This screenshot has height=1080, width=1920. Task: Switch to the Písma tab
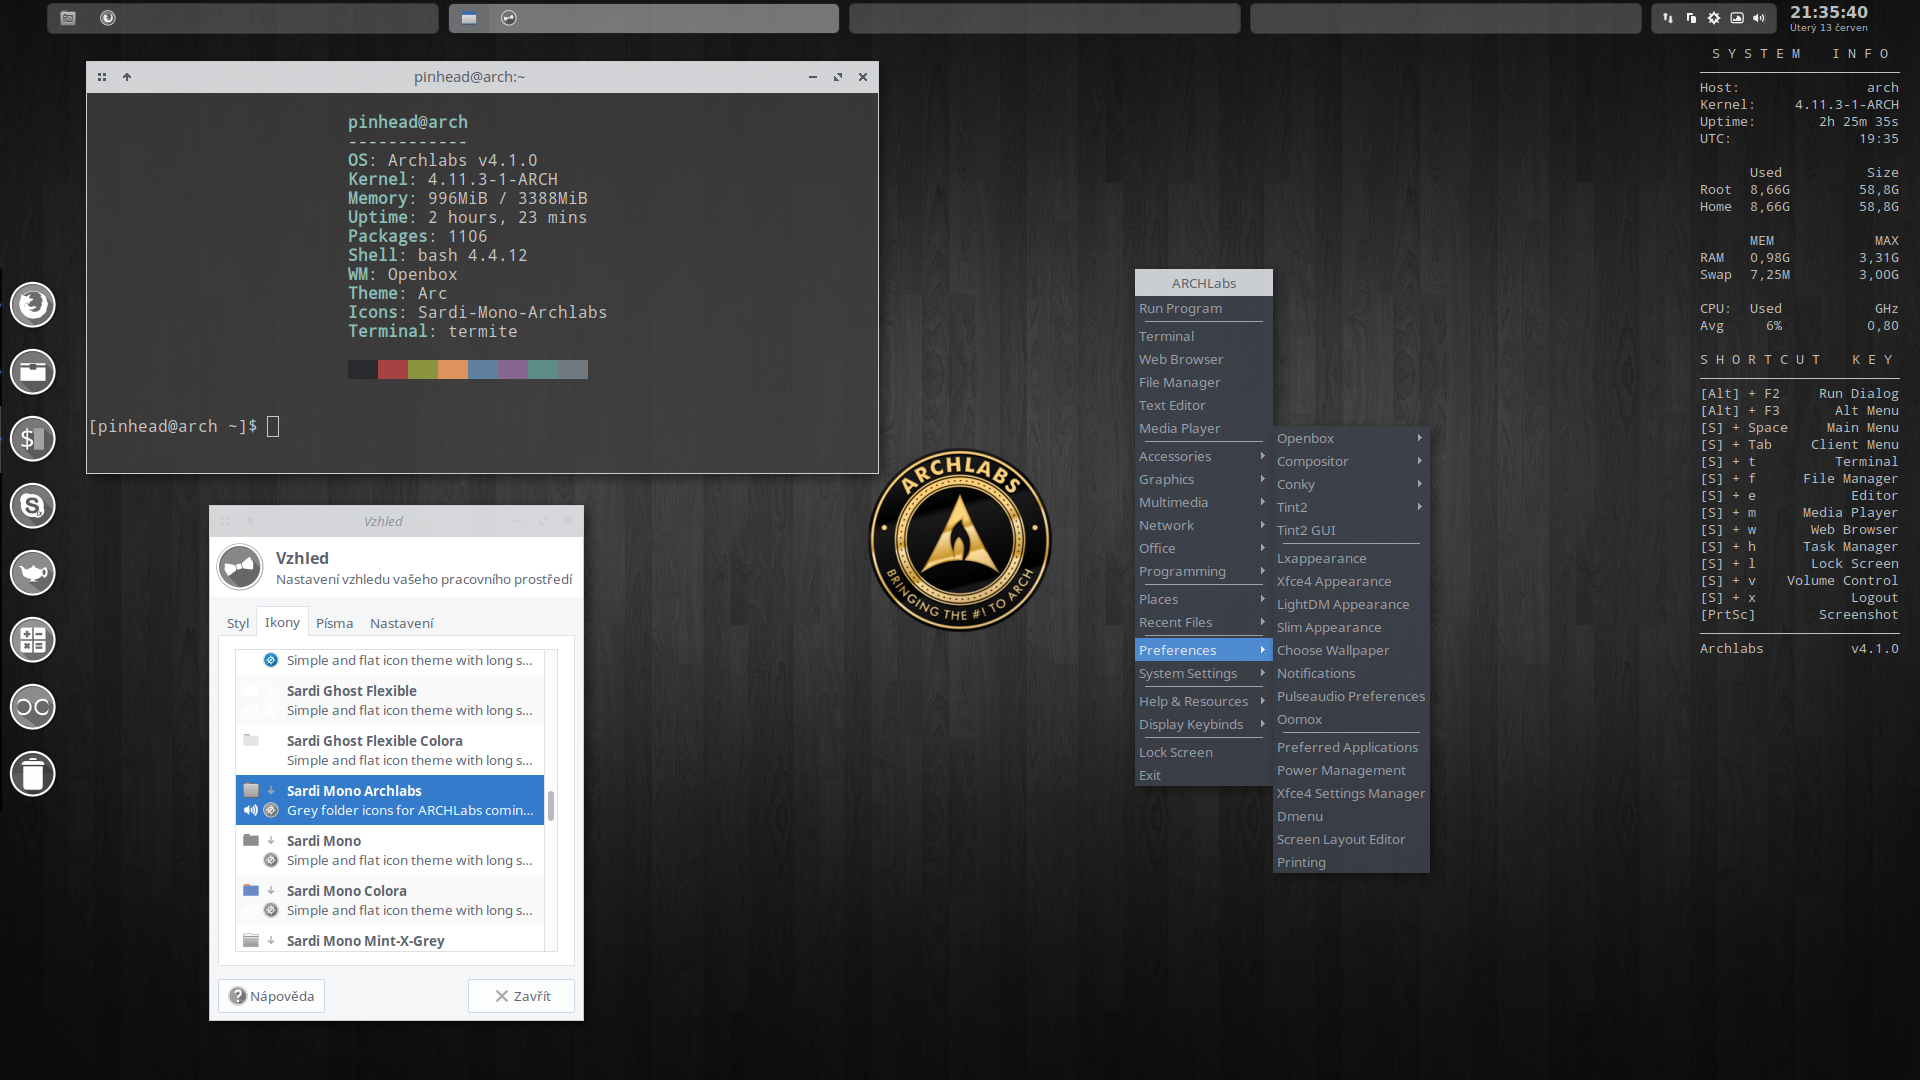(x=335, y=623)
